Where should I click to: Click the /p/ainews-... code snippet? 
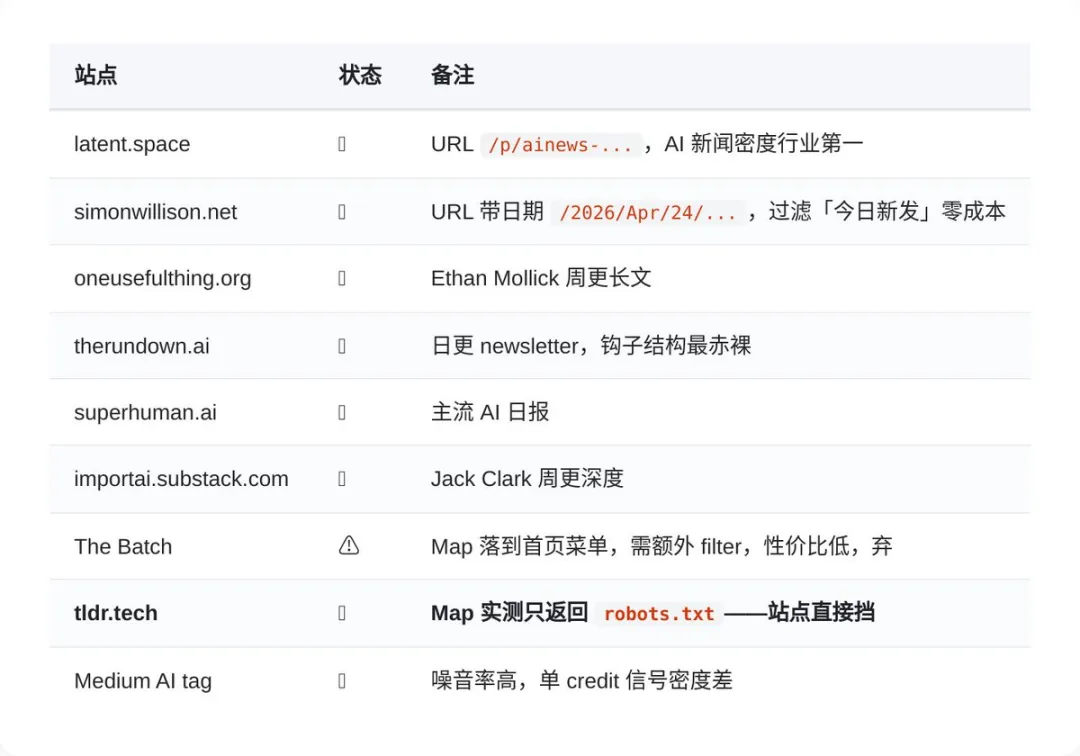click(x=560, y=145)
